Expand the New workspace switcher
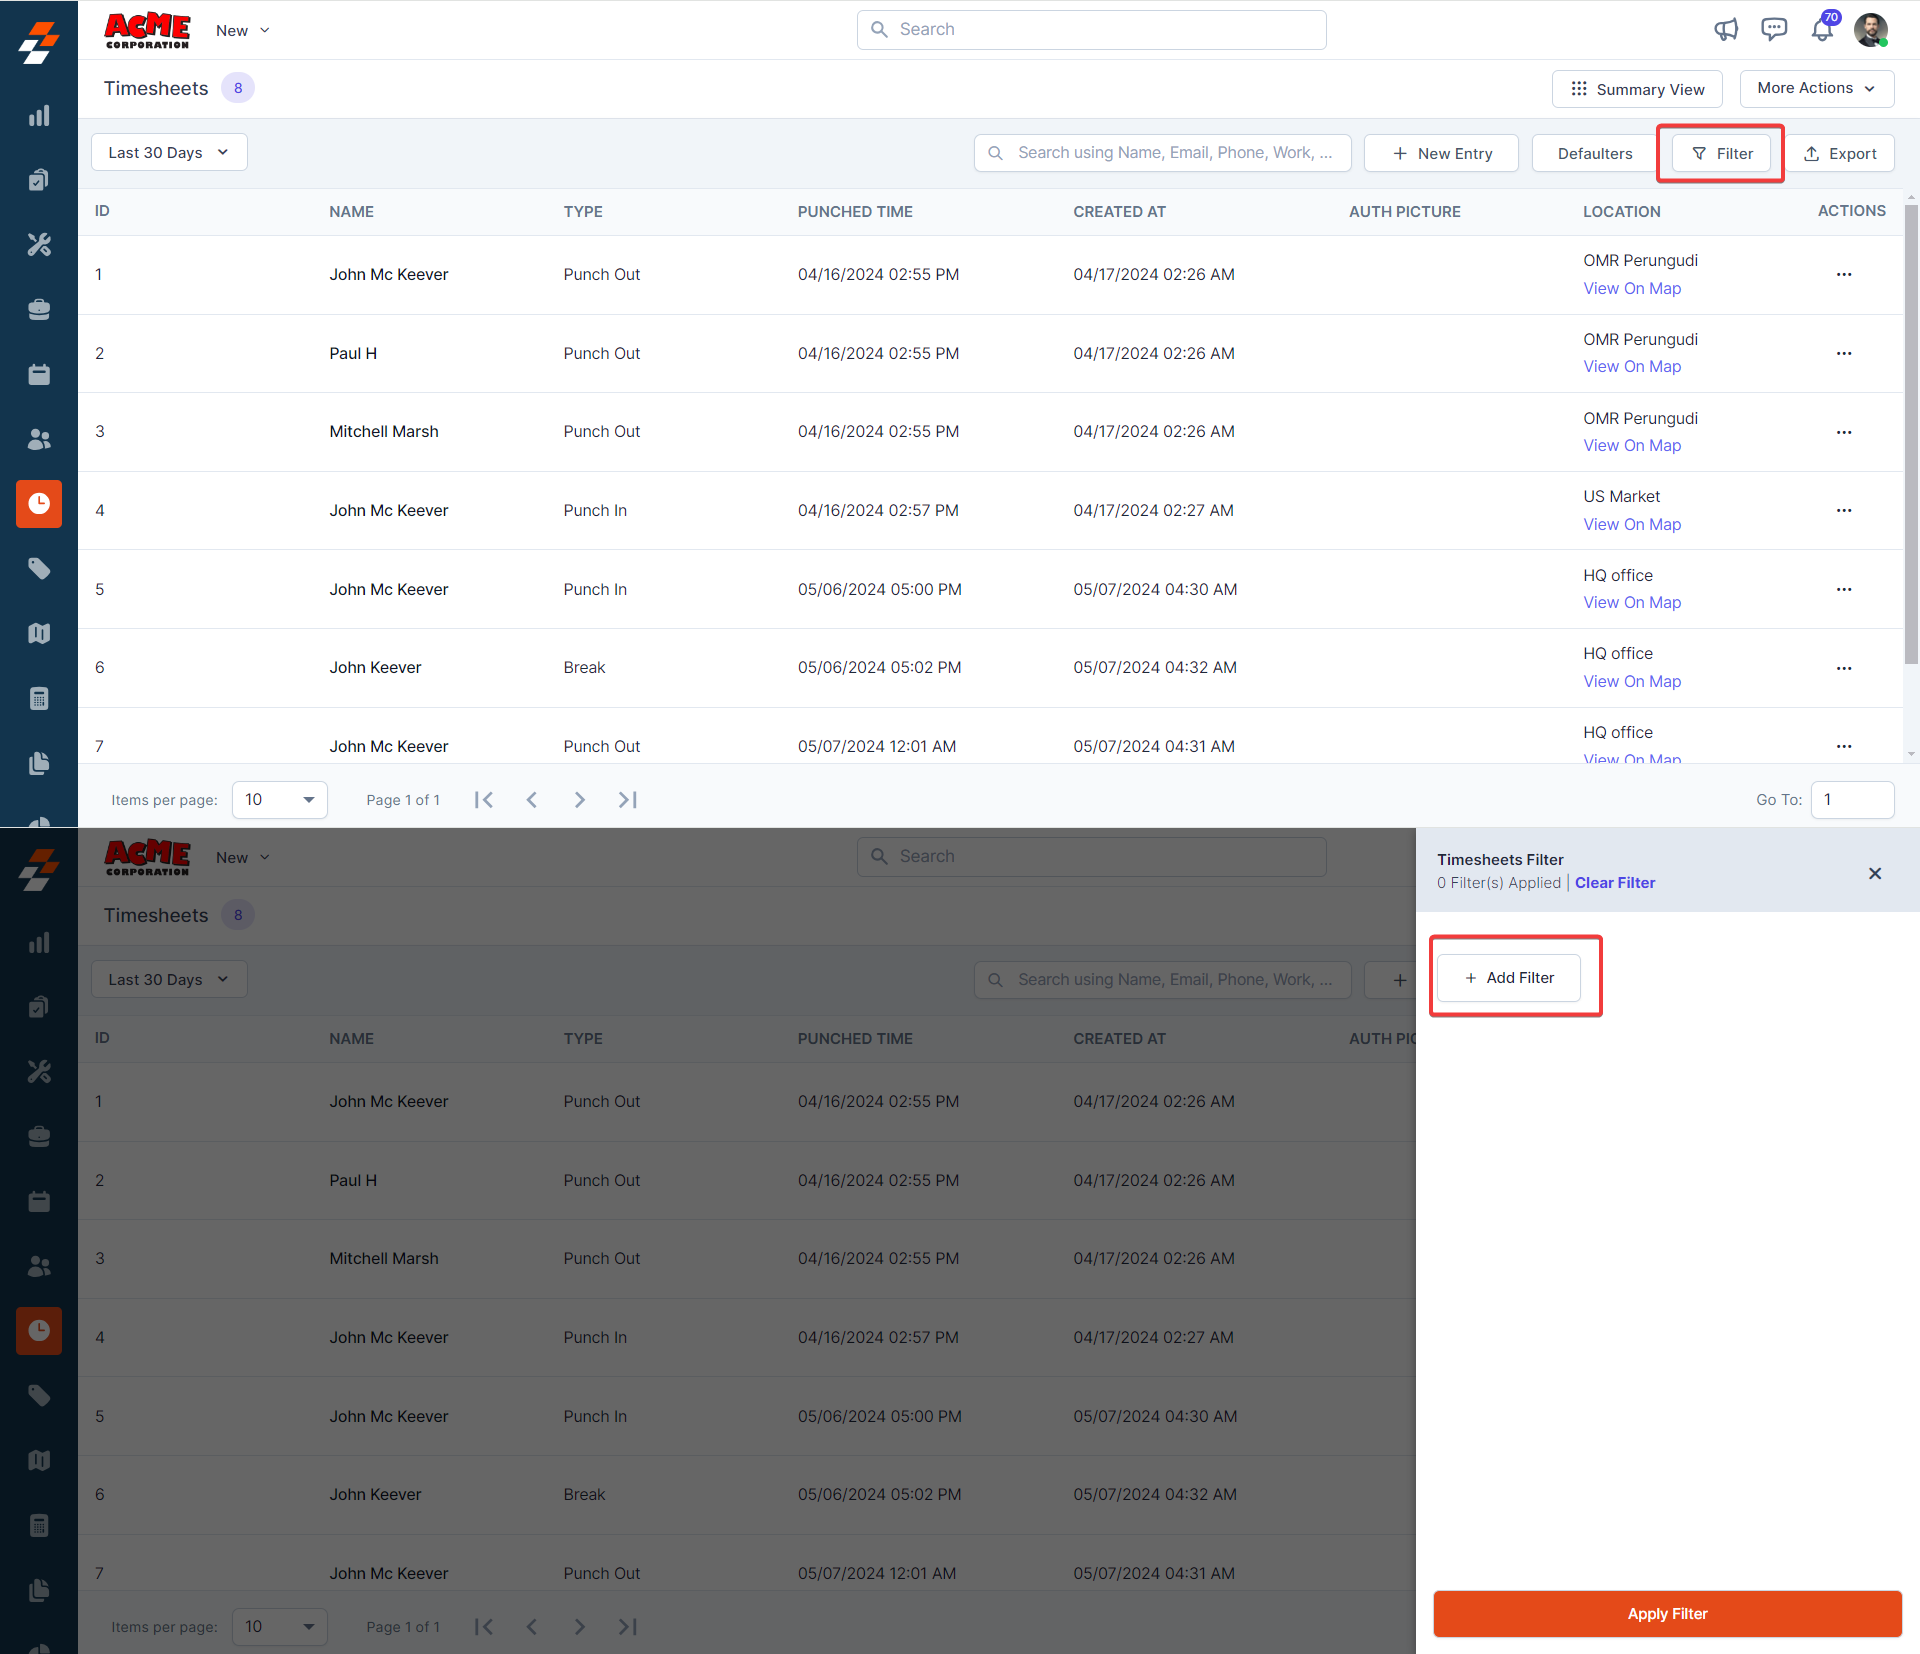Image resolution: width=1920 pixels, height=1654 pixels. pos(243,30)
